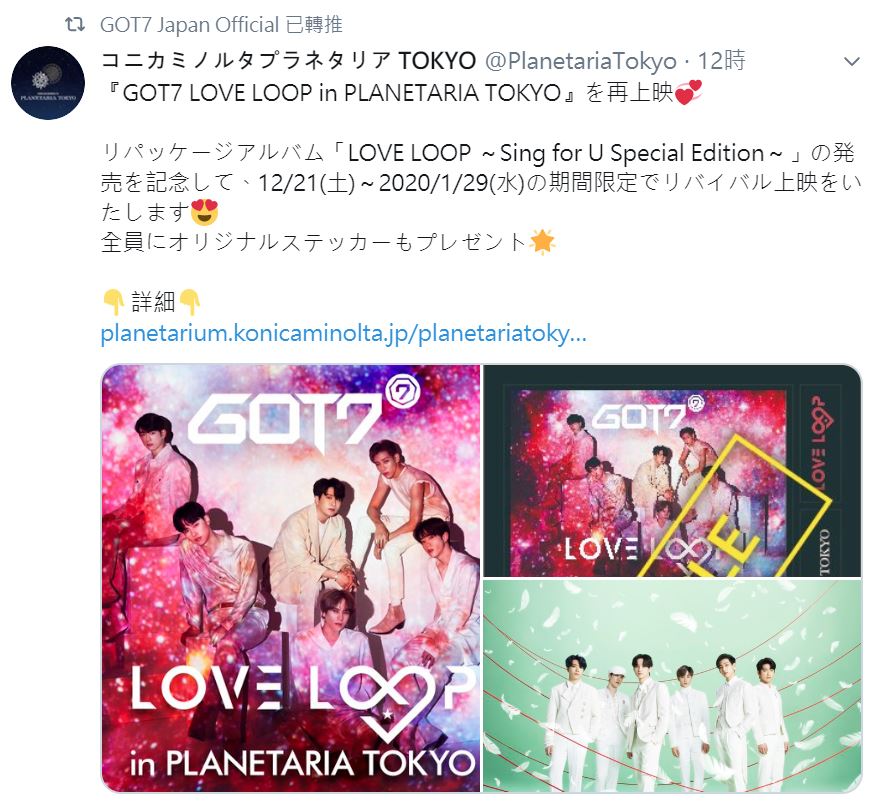This screenshot has width=883, height=803.
Task: Click the left pointing-down hand emoji
Action: pos(114,302)
